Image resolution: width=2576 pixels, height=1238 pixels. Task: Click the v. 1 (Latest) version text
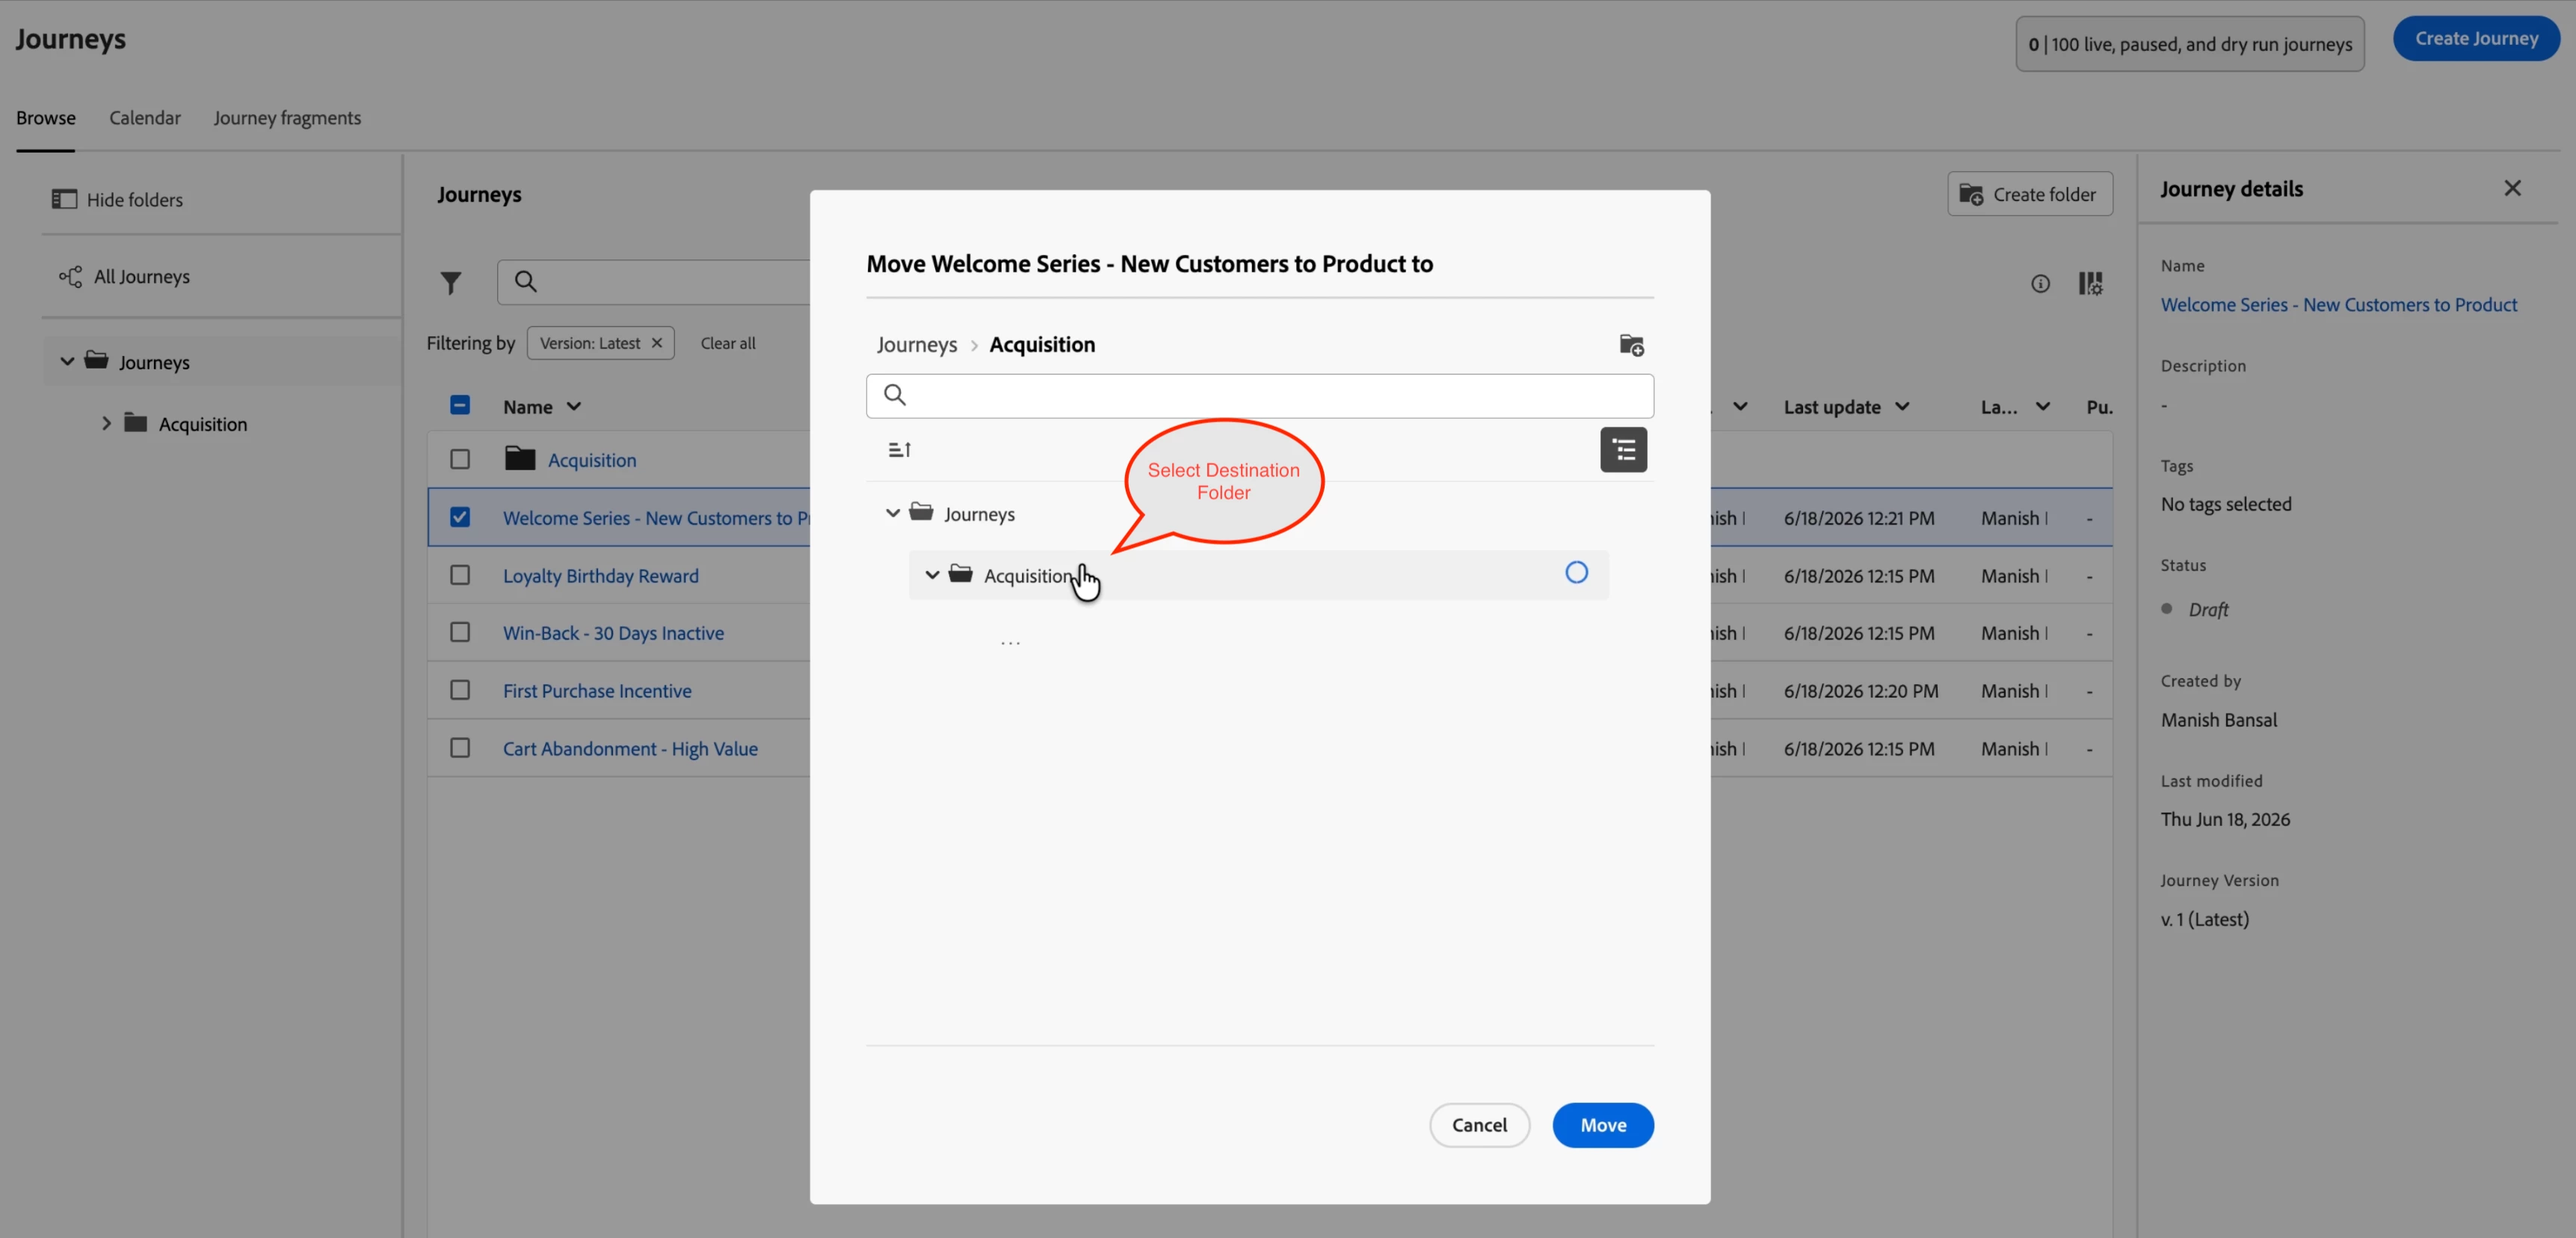[2204, 919]
